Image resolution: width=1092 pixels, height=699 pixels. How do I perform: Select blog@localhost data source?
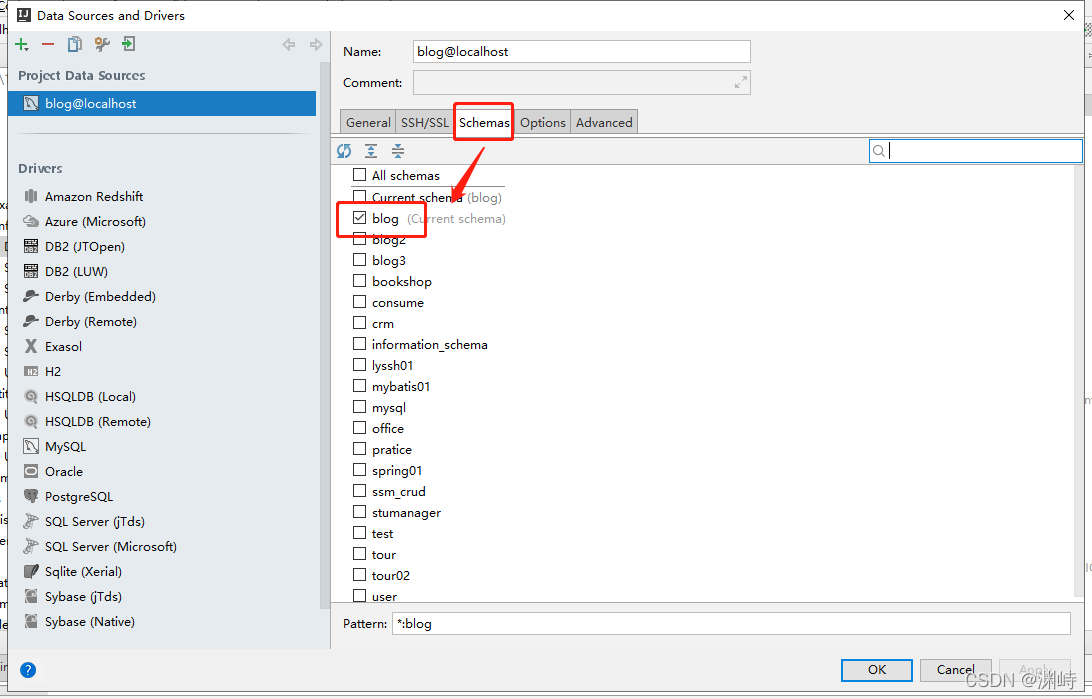point(162,104)
